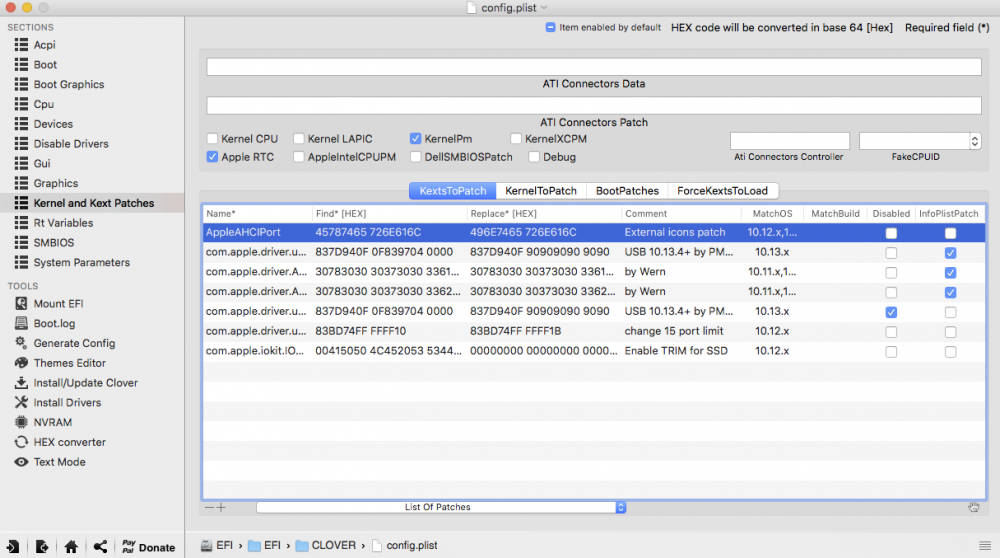Toggle Item enabled by default checkbox
1000x558 pixels.
tap(550, 27)
